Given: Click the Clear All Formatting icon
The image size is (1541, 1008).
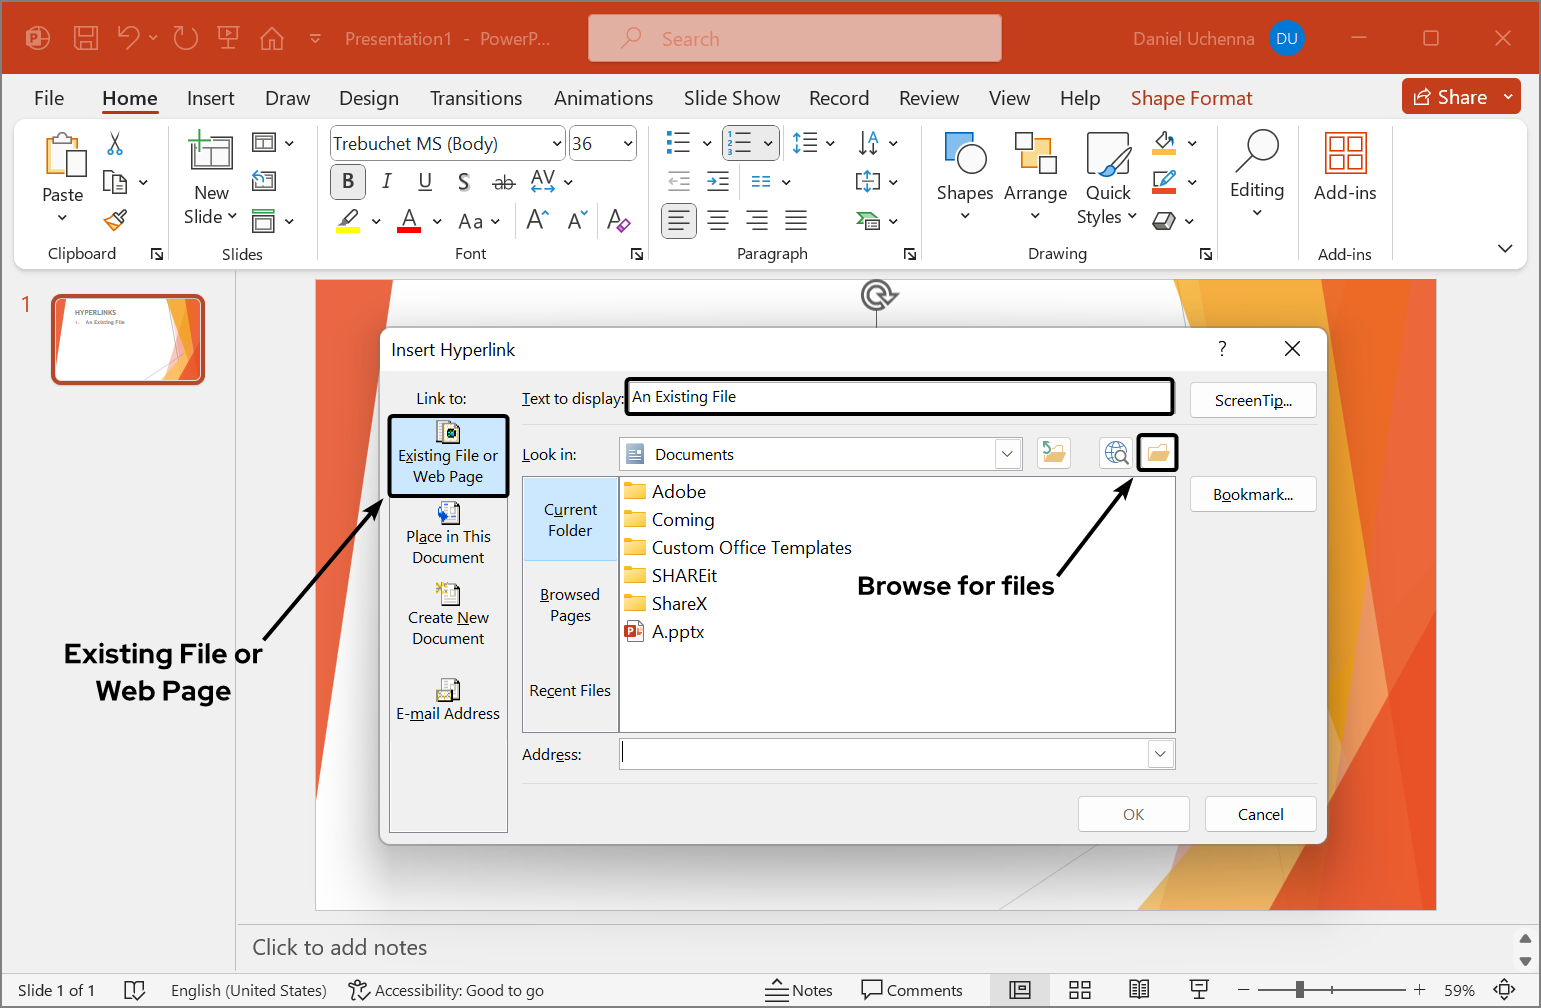Looking at the screenshot, I should [x=618, y=221].
